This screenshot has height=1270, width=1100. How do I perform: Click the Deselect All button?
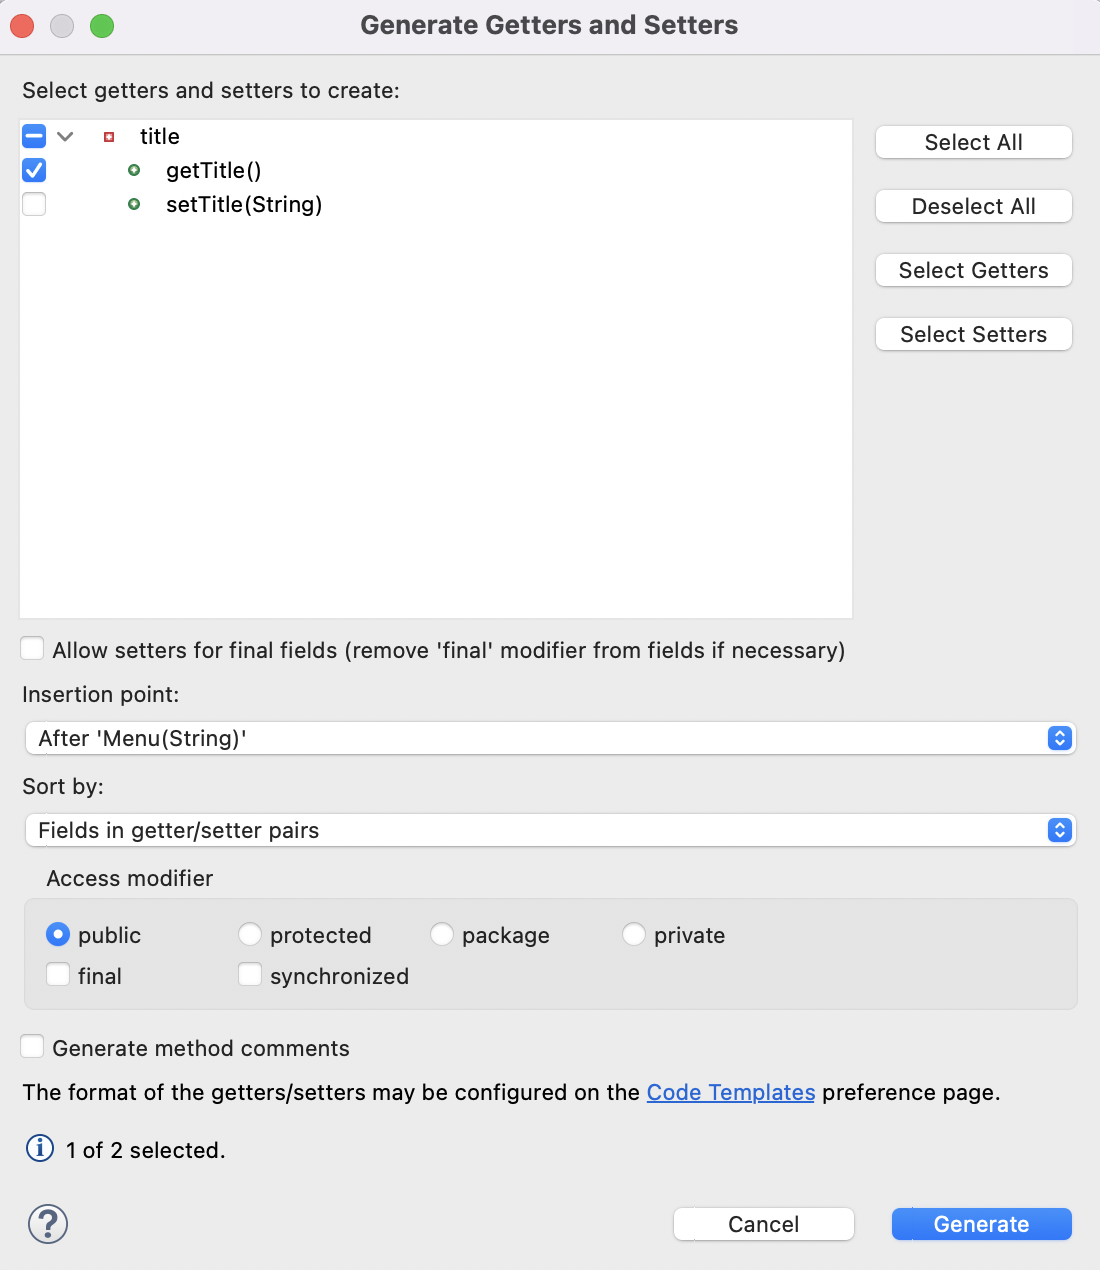click(974, 206)
